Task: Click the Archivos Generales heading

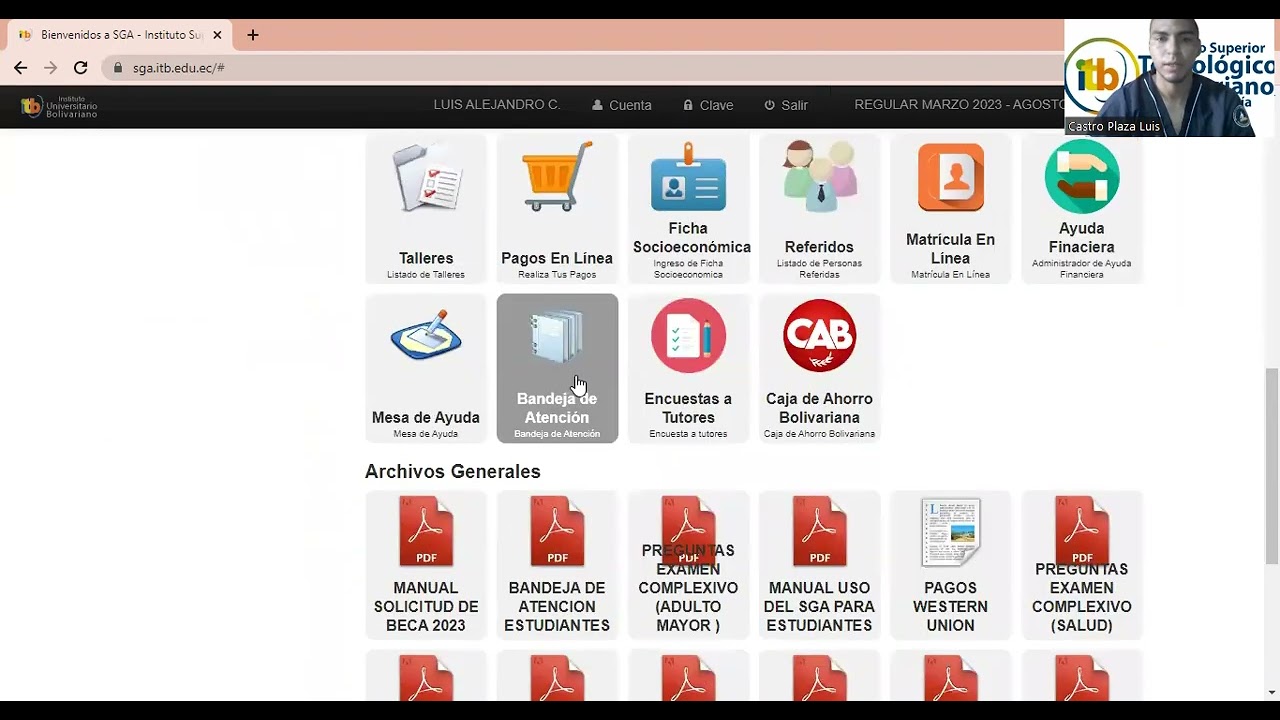Action: (453, 472)
